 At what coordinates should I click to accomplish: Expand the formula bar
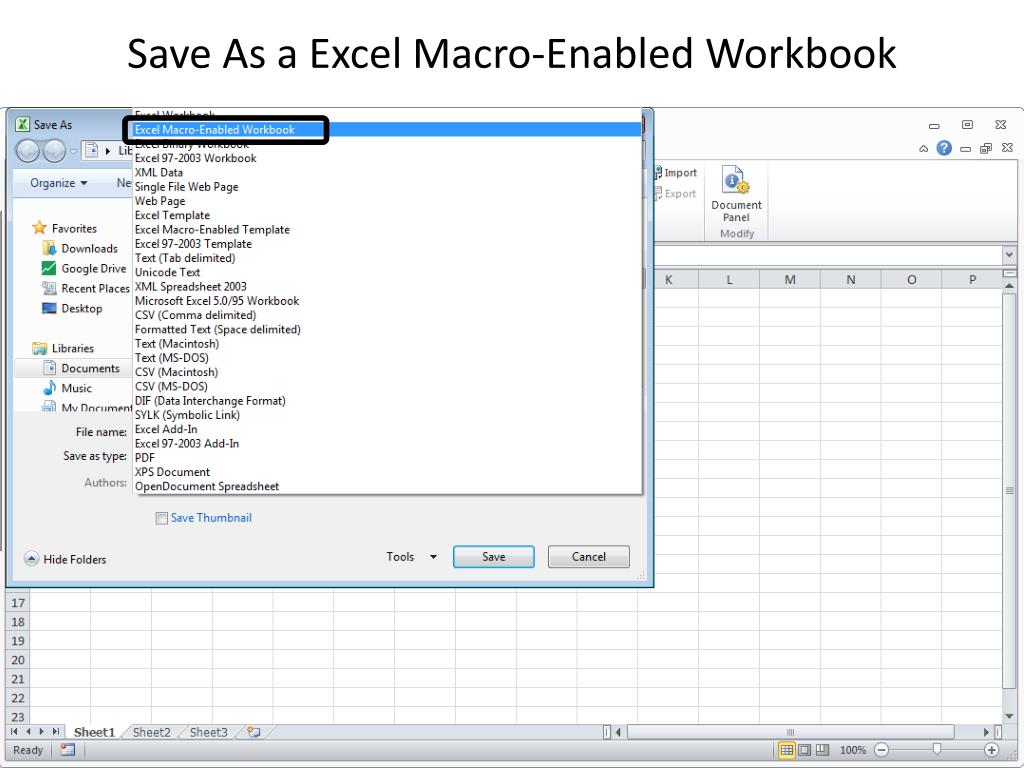tap(1010, 255)
